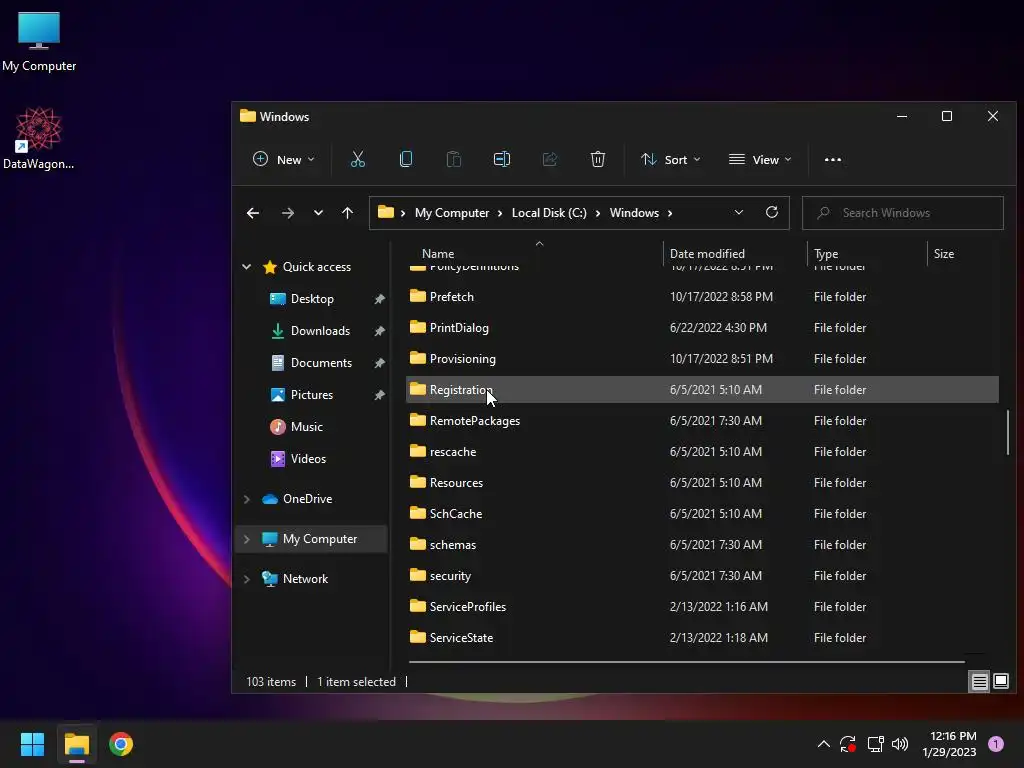Click the vertical scrollbar thumb

click(1008, 432)
